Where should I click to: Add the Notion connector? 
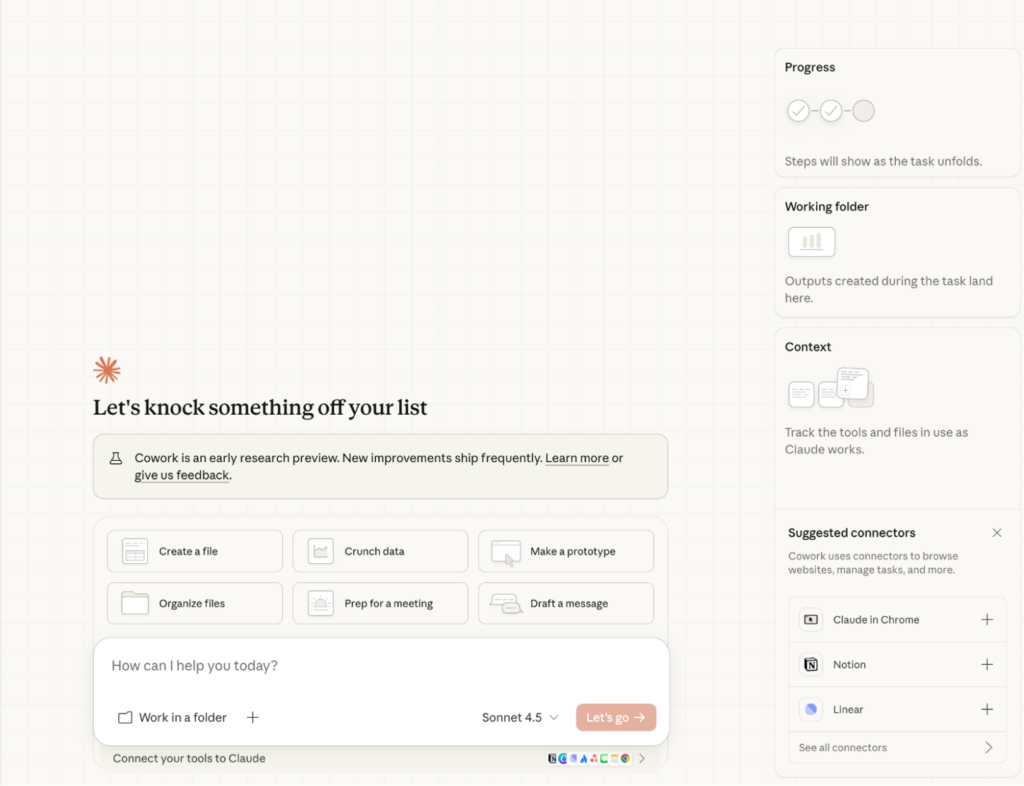tap(986, 665)
